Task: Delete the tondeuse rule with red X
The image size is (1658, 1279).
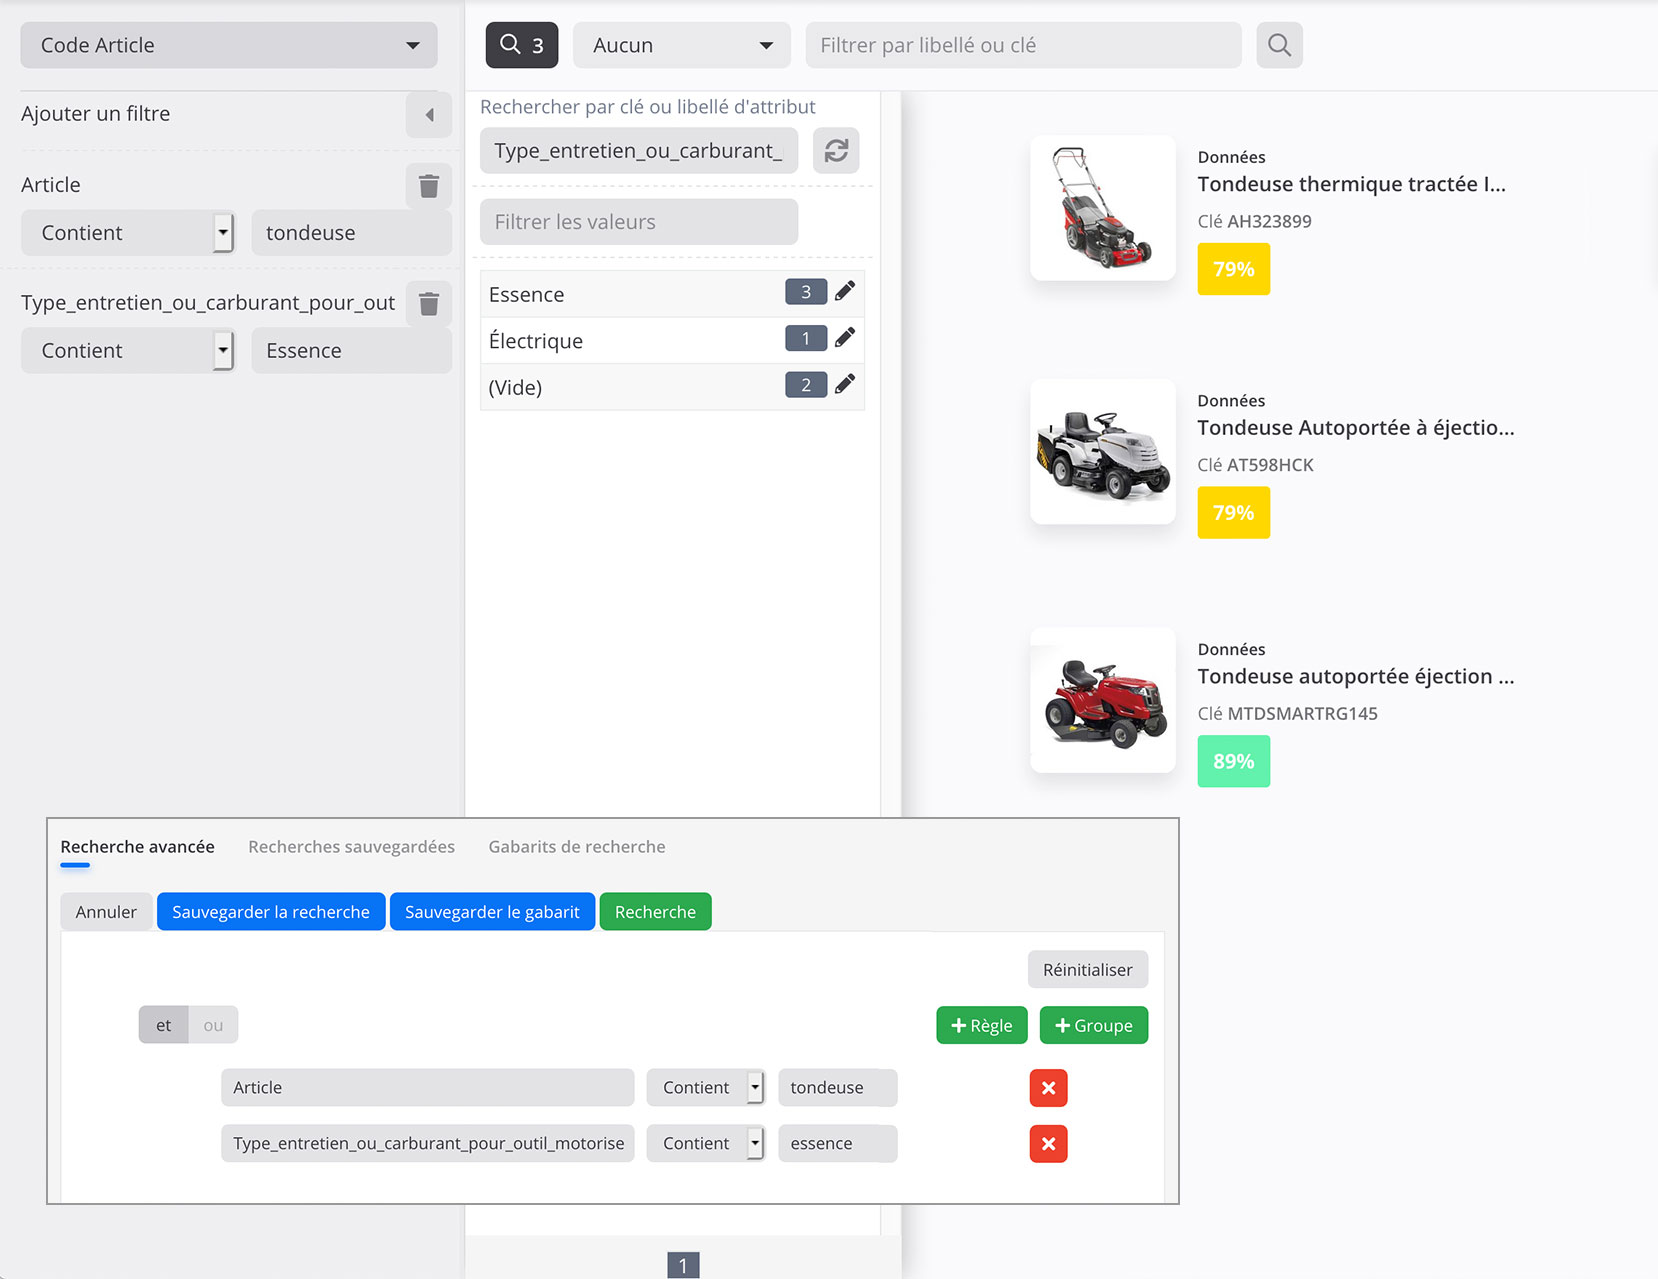Action: (x=1048, y=1088)
